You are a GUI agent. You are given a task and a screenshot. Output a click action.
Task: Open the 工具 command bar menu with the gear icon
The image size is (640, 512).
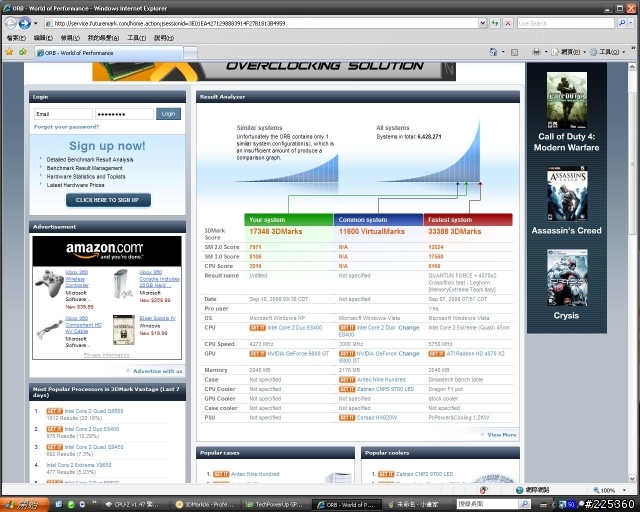point(607,52)
